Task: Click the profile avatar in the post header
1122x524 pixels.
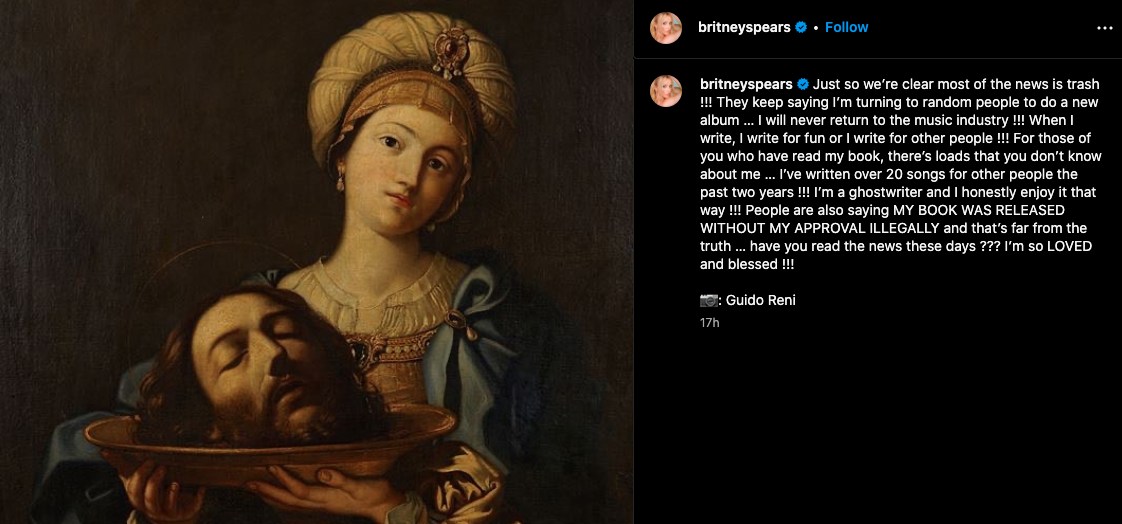Action: (666, 28)
